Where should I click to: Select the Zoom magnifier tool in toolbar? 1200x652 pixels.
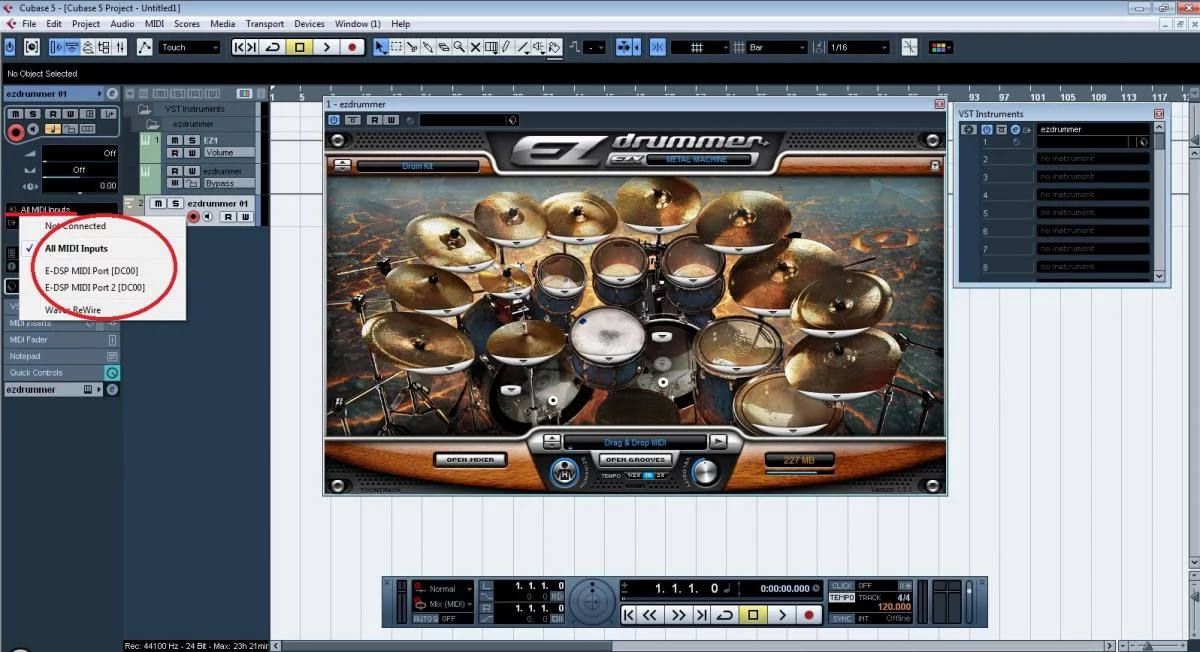pos(459,47)
